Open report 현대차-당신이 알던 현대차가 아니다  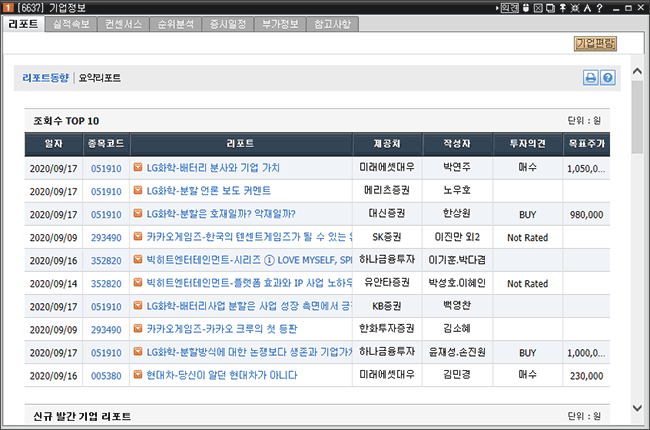pyautogui.click(x=222, y=375)
